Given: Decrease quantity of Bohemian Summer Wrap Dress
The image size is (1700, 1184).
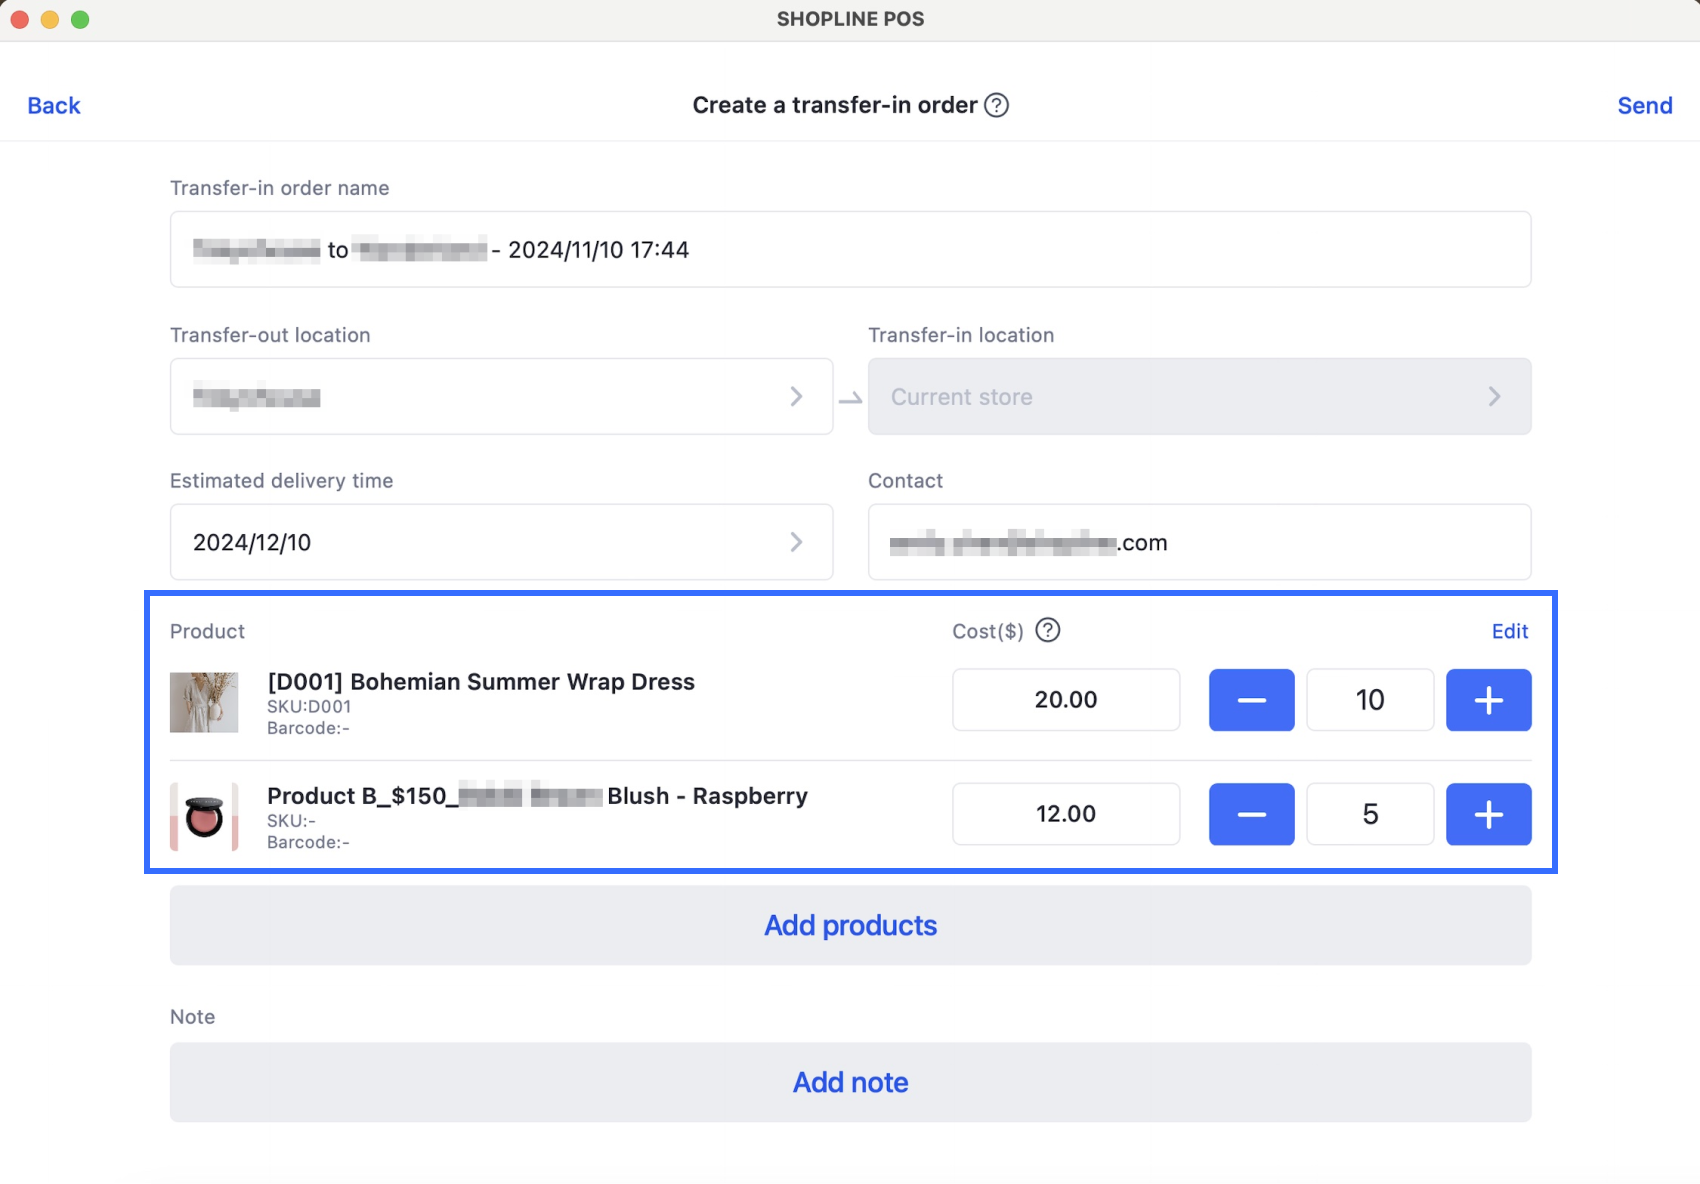Looking at the screenshot, I should click(1251, 700).
